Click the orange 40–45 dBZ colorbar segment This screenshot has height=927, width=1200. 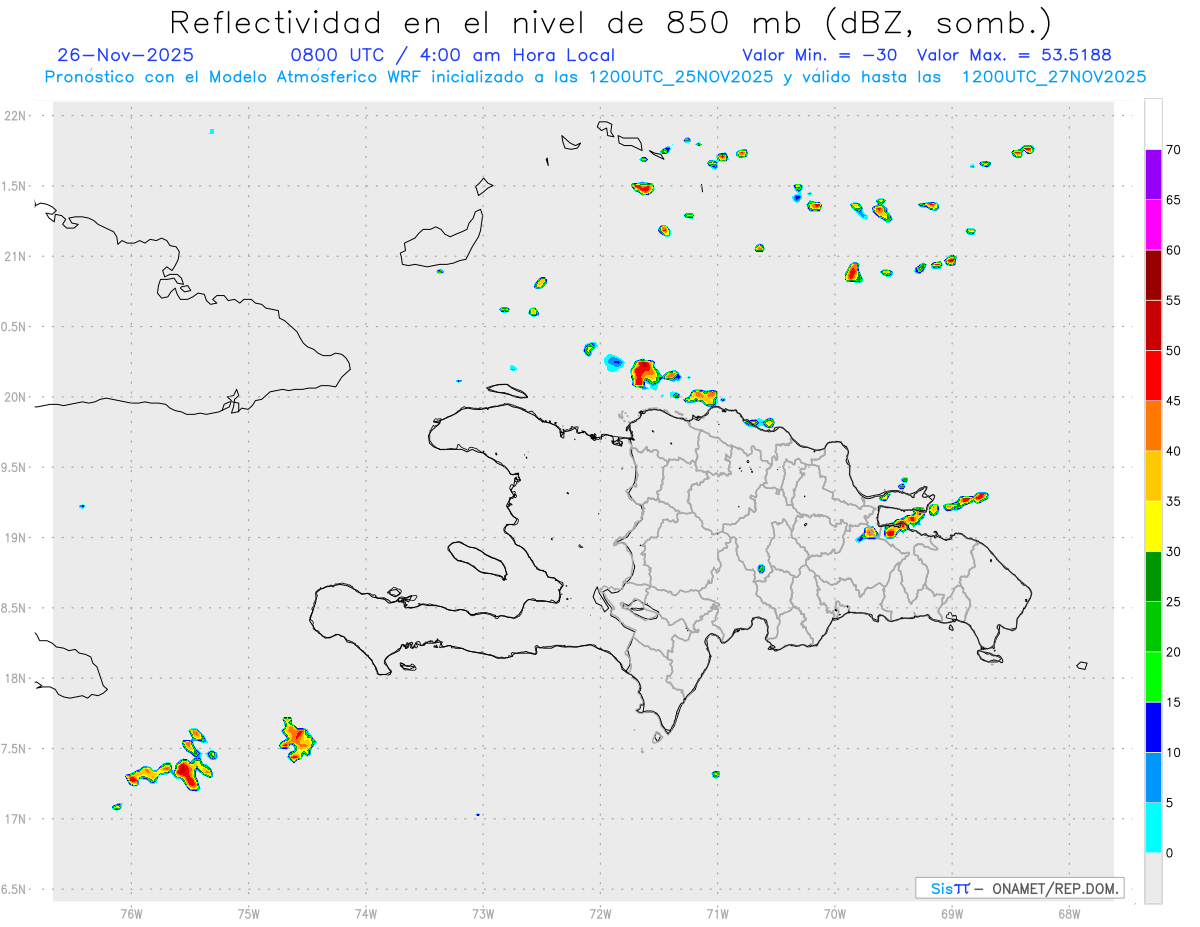[x=1153, y=426]
